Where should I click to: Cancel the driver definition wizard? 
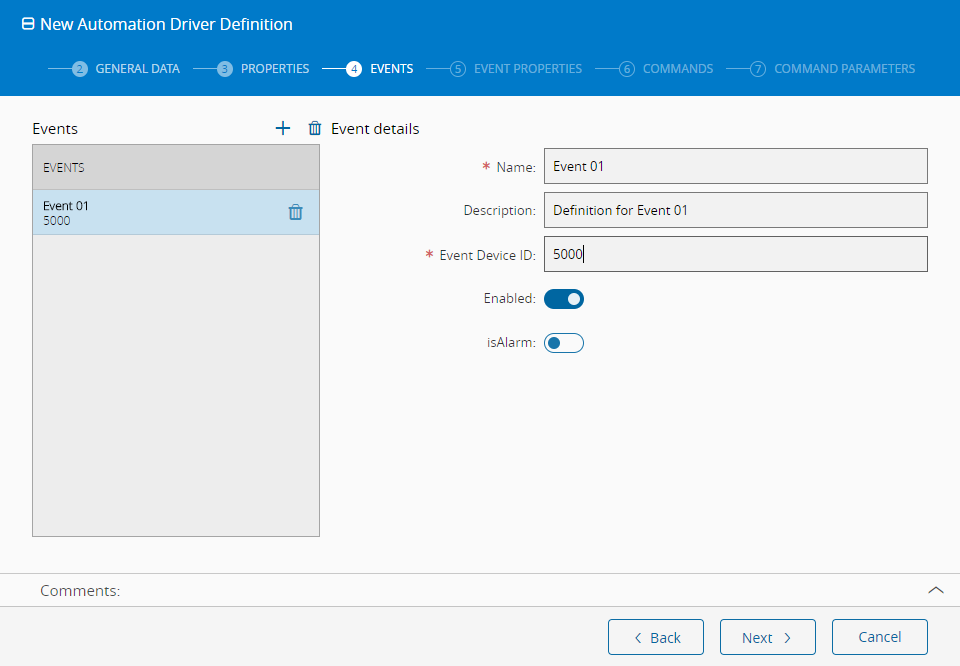pyautogui.click(x=879, y=637)
